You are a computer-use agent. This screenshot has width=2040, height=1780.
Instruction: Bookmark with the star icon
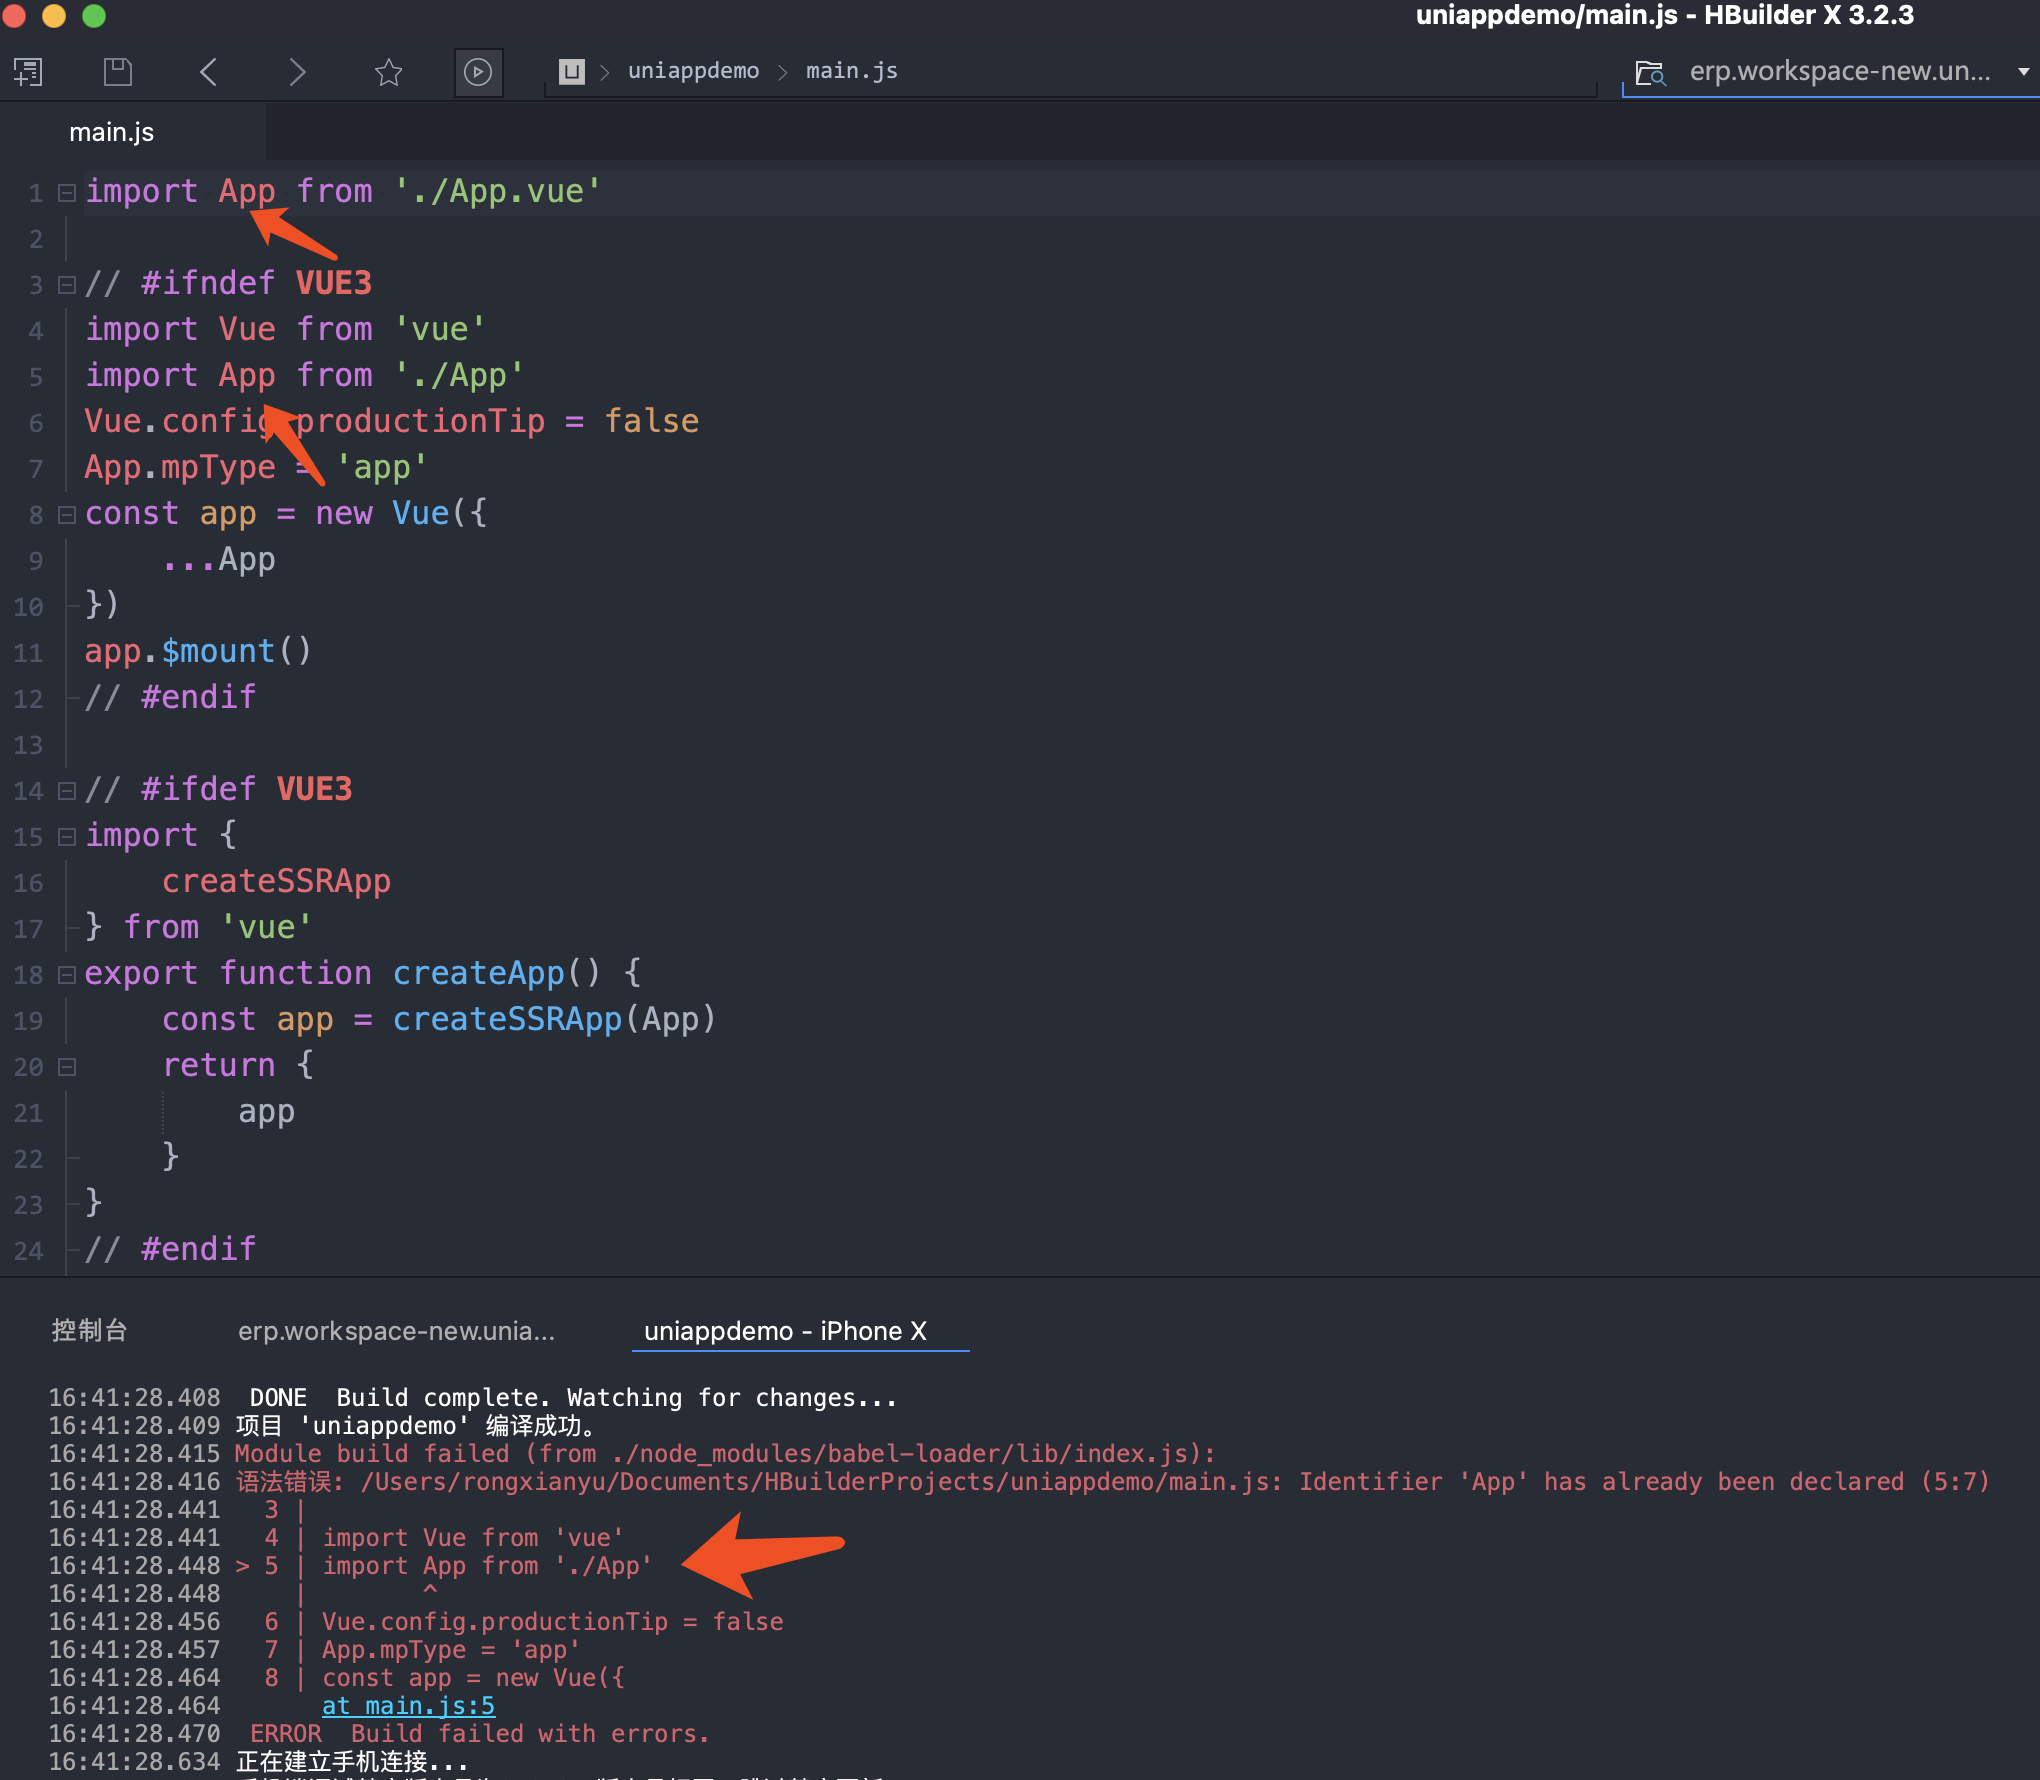pos(388,72)
